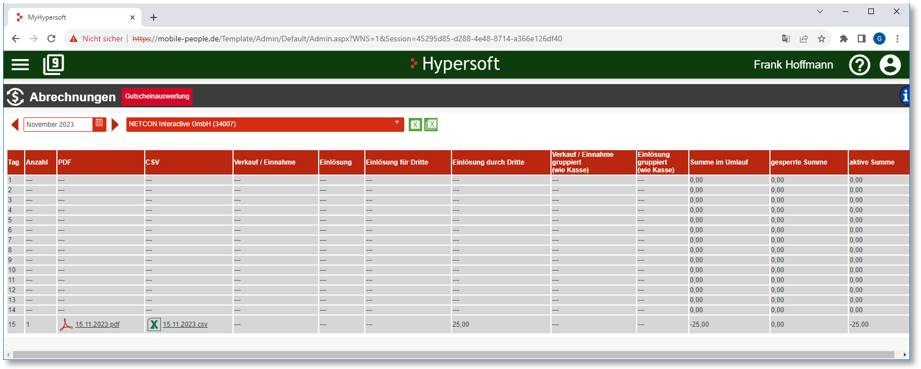Click the Einlösung für Dritte column header
This screenshot has width=921, height=369.
(x=408, y=162)
